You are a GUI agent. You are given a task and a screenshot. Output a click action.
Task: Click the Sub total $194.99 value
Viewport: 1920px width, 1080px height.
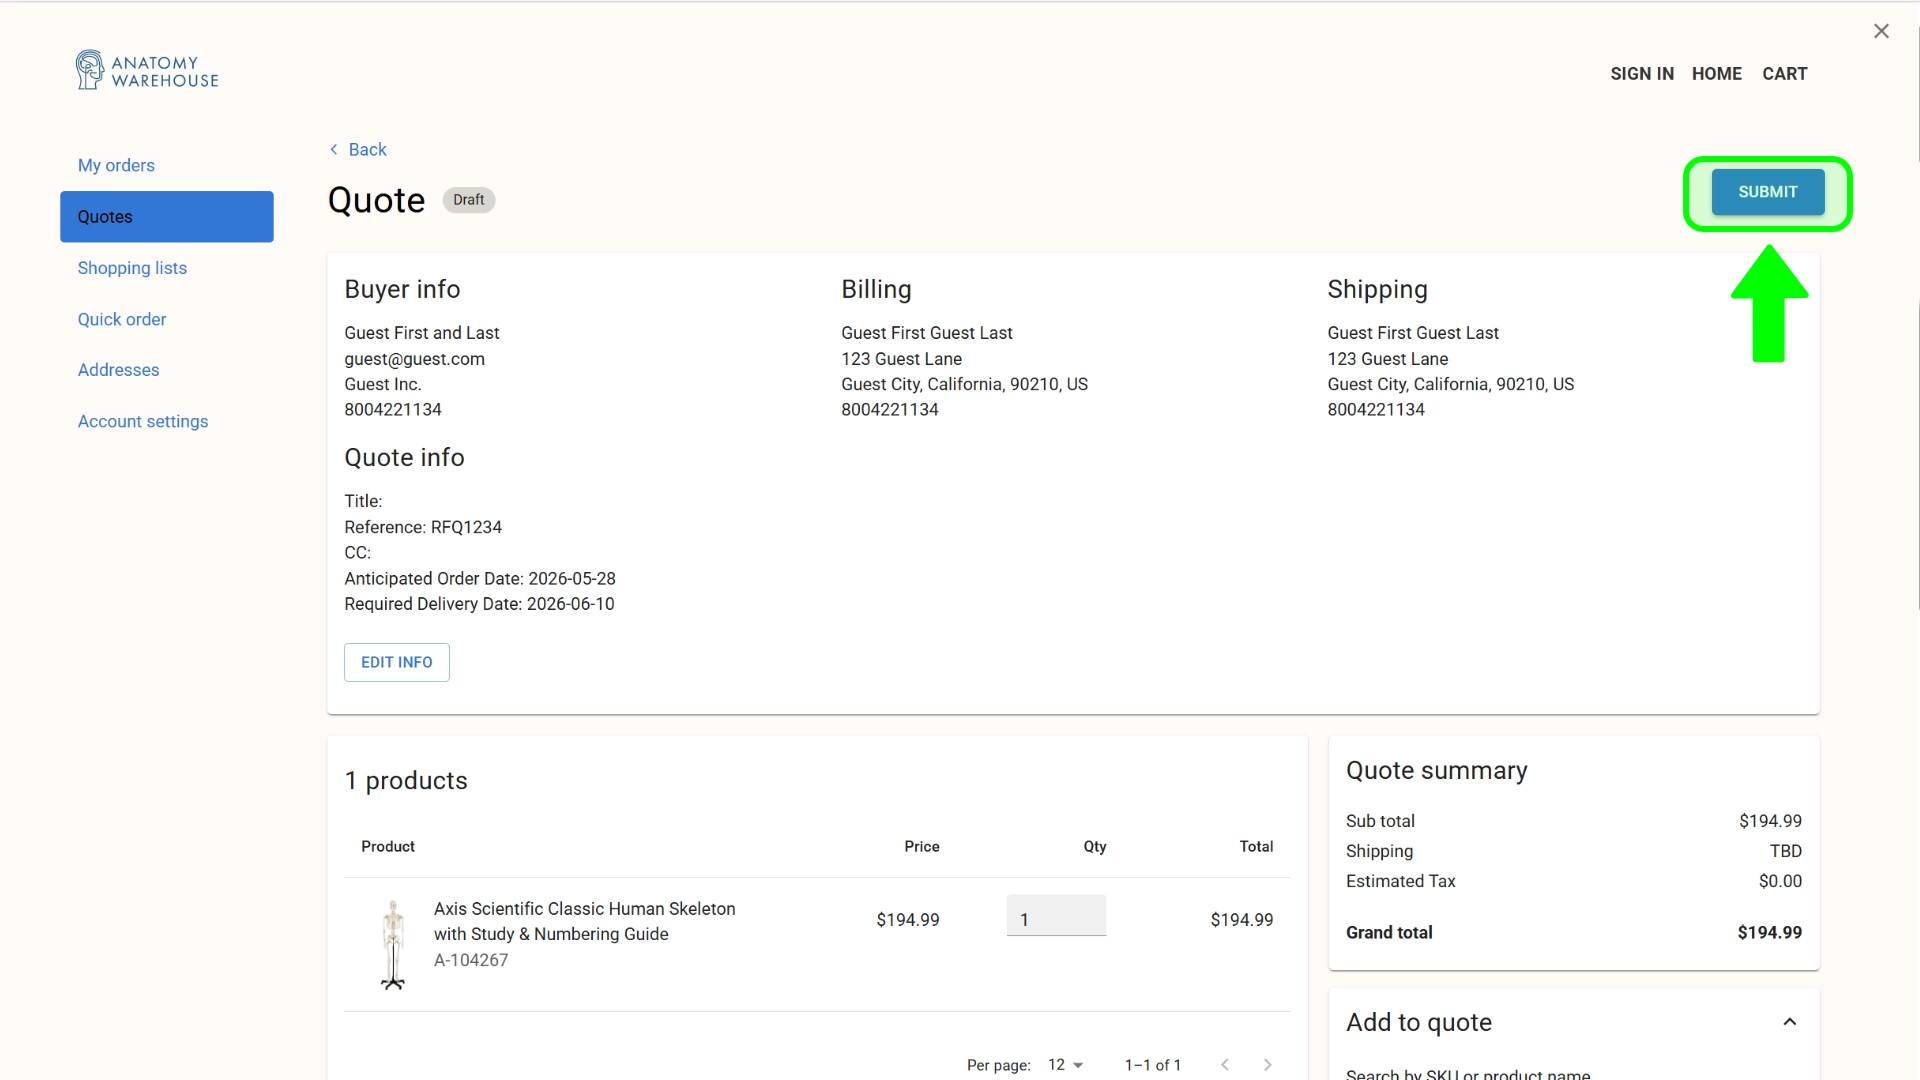(x=1770, y=821)
